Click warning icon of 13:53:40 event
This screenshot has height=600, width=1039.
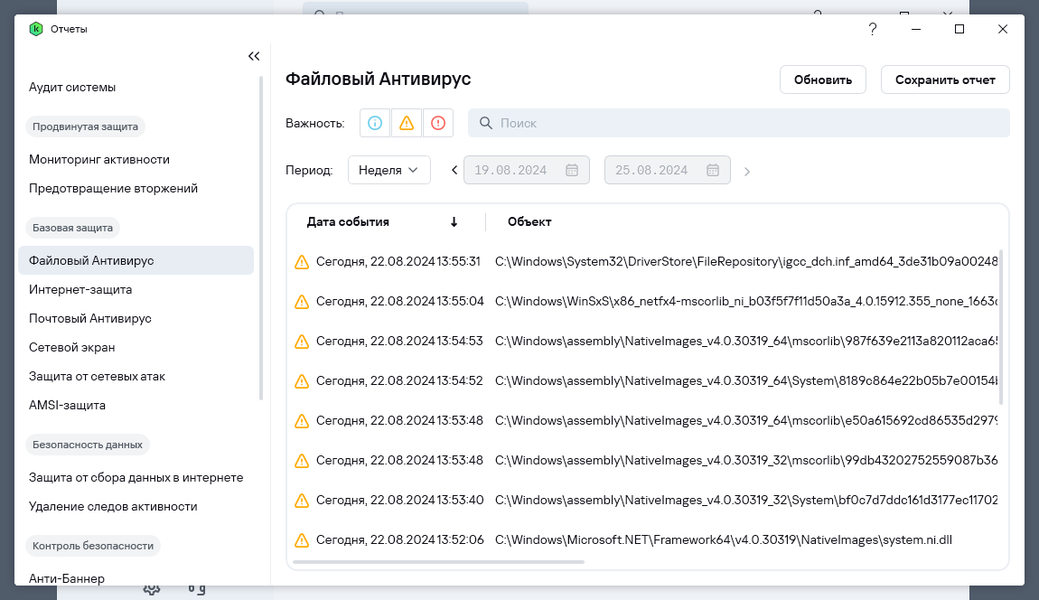coord(301,501)
